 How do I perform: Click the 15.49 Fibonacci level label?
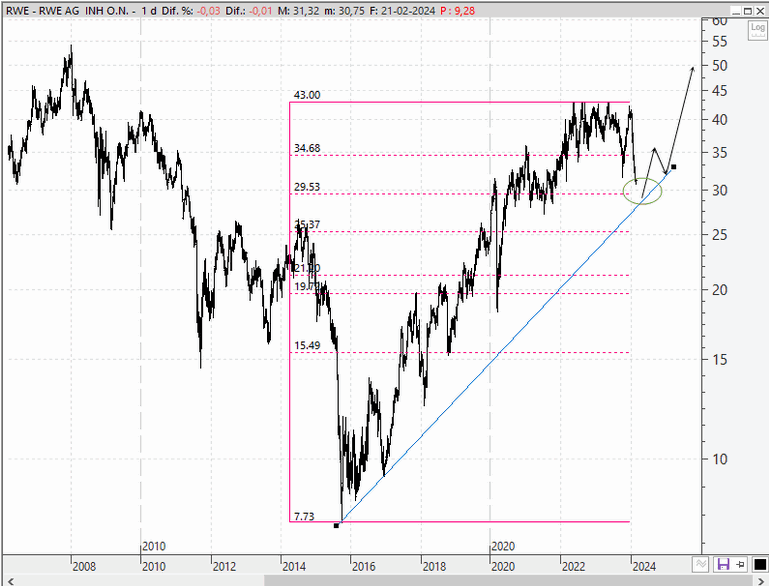[x=307, y=345]
